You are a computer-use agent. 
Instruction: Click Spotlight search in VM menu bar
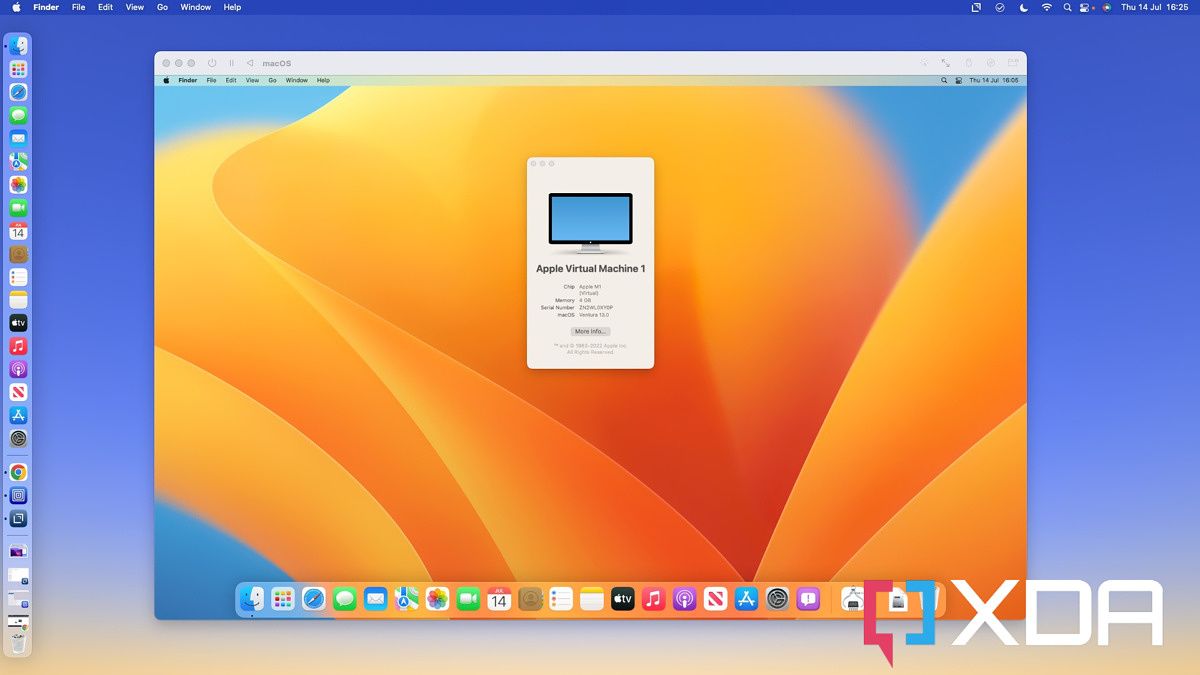[x=944, y=80]
